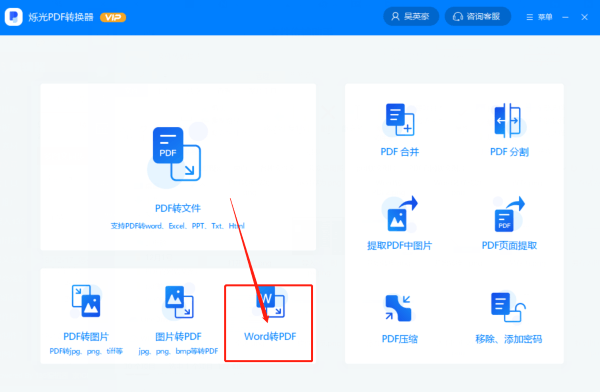Click the 图片转PDF label
Screen dimensions: 600x392
click(178, 336)
